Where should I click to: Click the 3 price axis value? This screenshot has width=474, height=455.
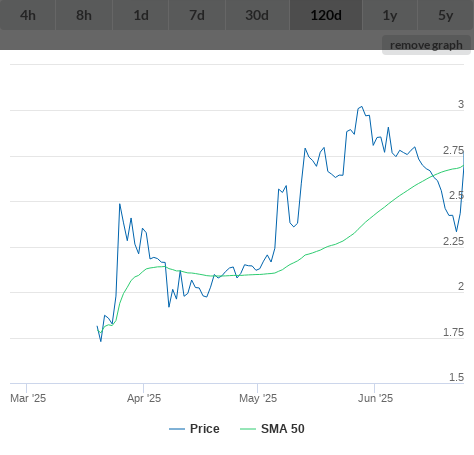click(x=461, y=104)
